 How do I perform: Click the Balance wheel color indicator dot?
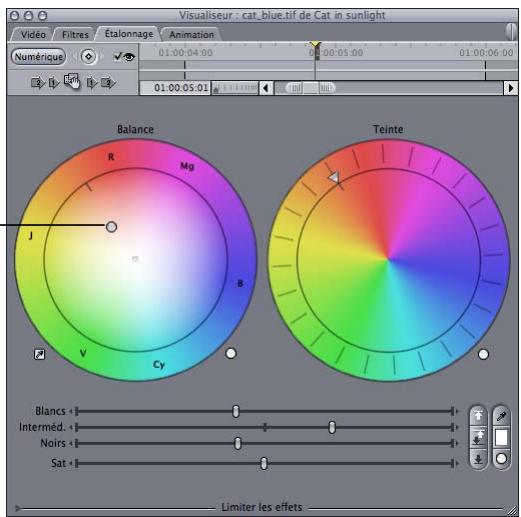pos(111,227)
